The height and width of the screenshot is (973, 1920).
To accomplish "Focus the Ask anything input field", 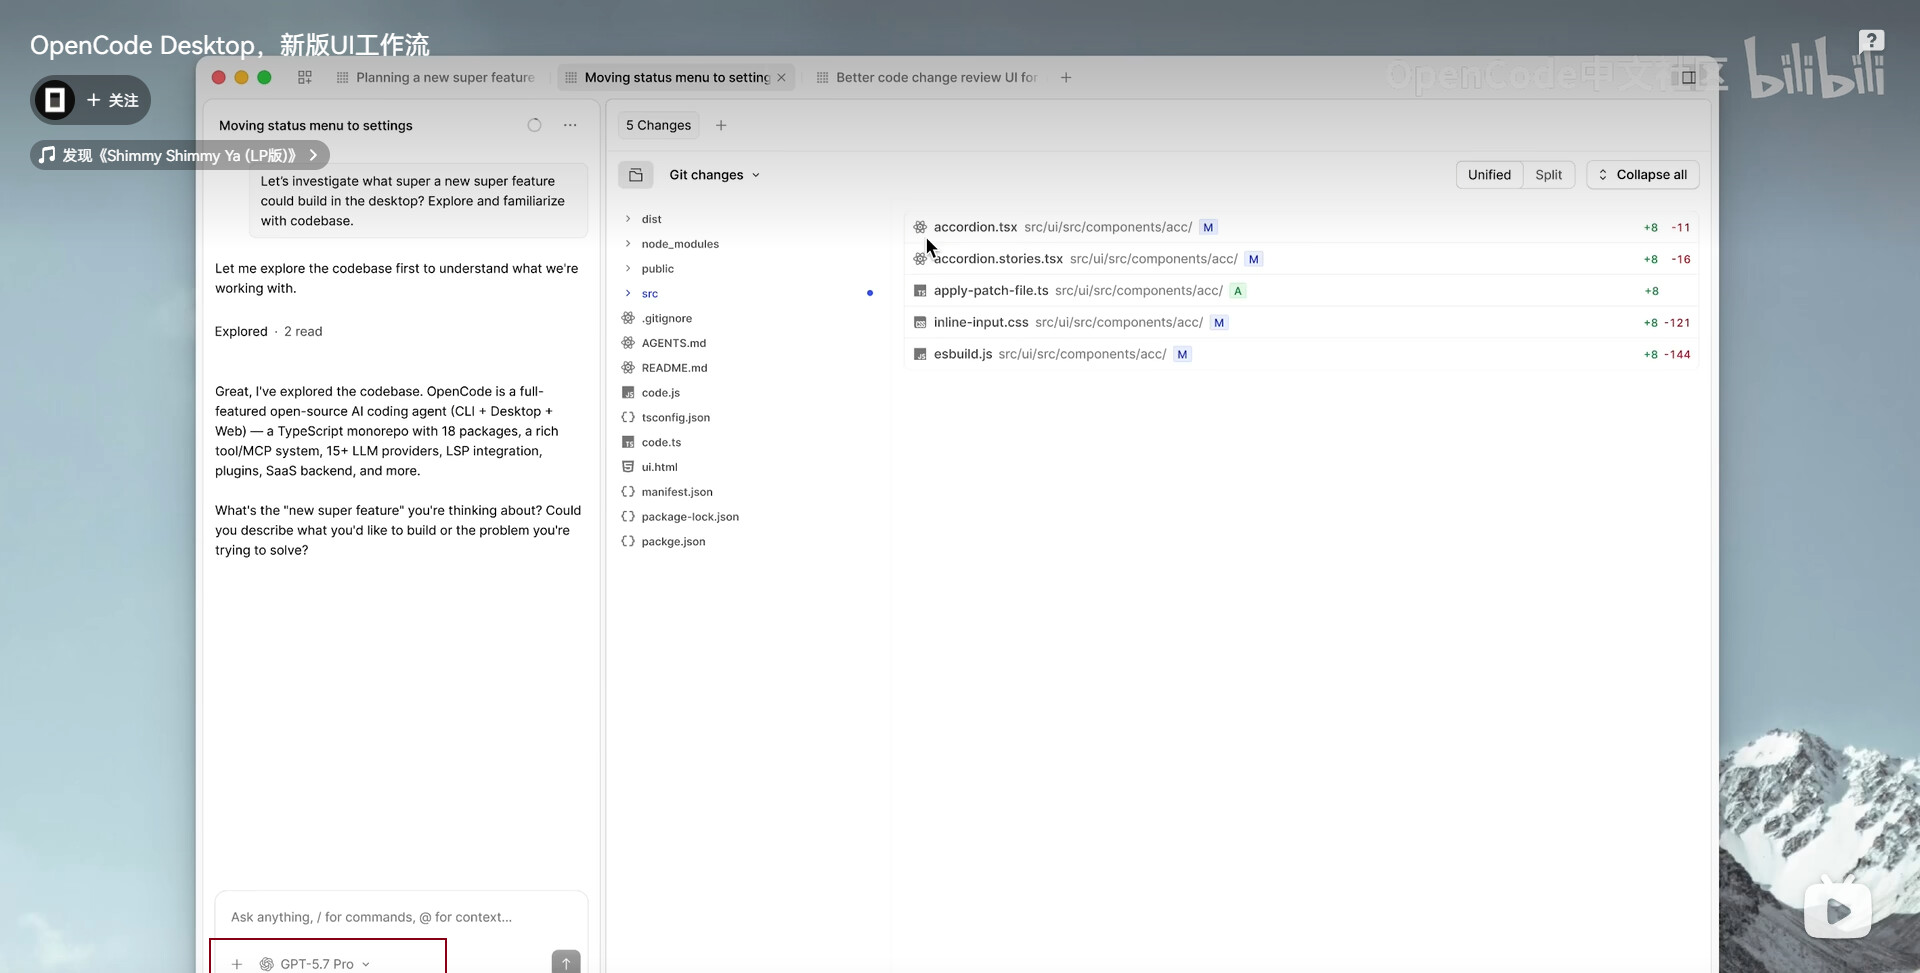I will pyautogui.click(x=400, y=917).
